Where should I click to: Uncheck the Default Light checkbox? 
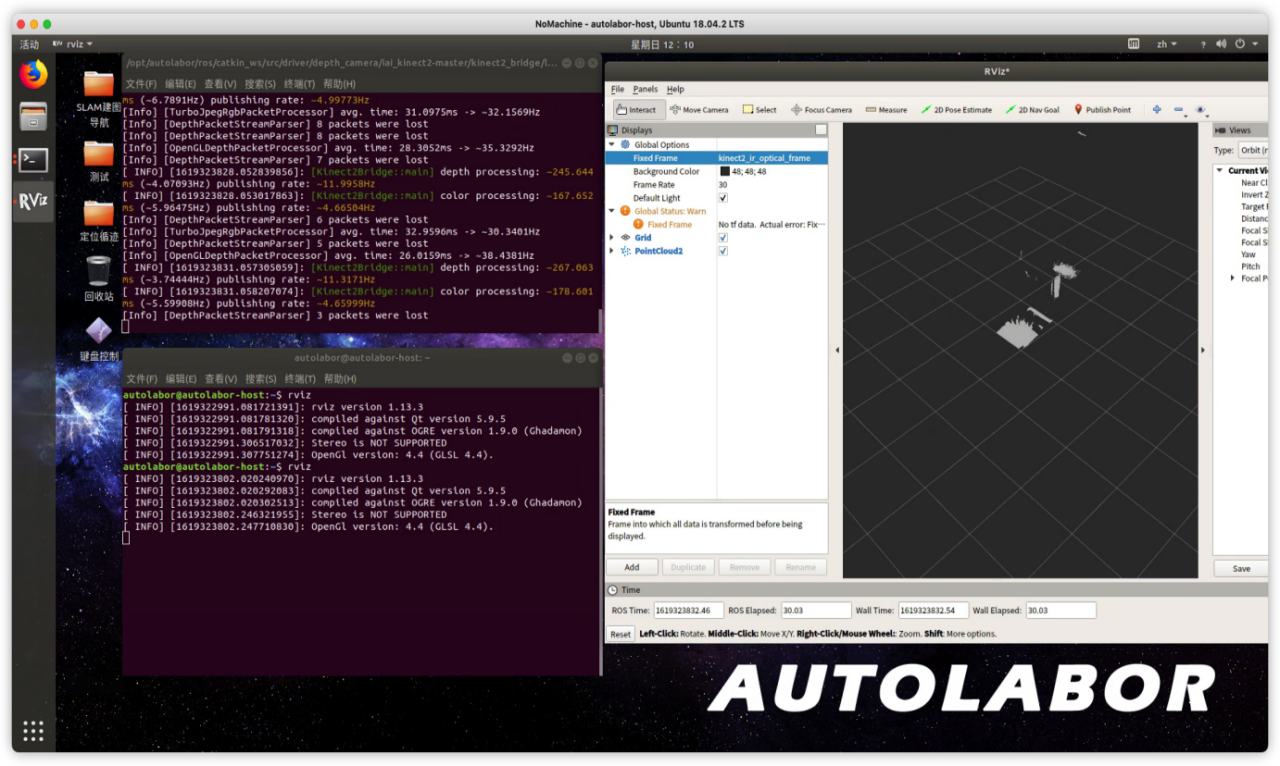[x=723, y=198]
